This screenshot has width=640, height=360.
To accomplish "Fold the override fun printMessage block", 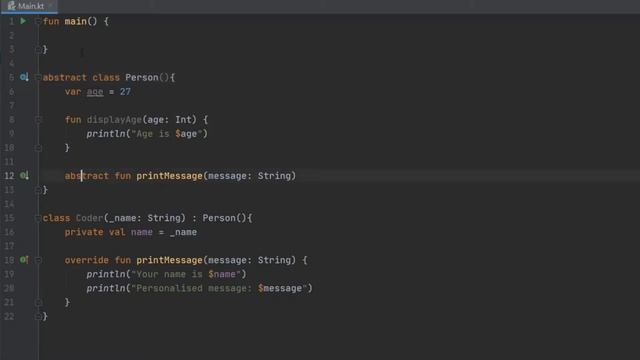I will (x=38, y=260).
